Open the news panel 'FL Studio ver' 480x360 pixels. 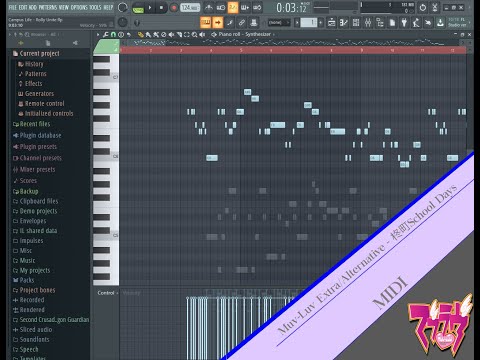pyautogui.click(x=458, y=23)
